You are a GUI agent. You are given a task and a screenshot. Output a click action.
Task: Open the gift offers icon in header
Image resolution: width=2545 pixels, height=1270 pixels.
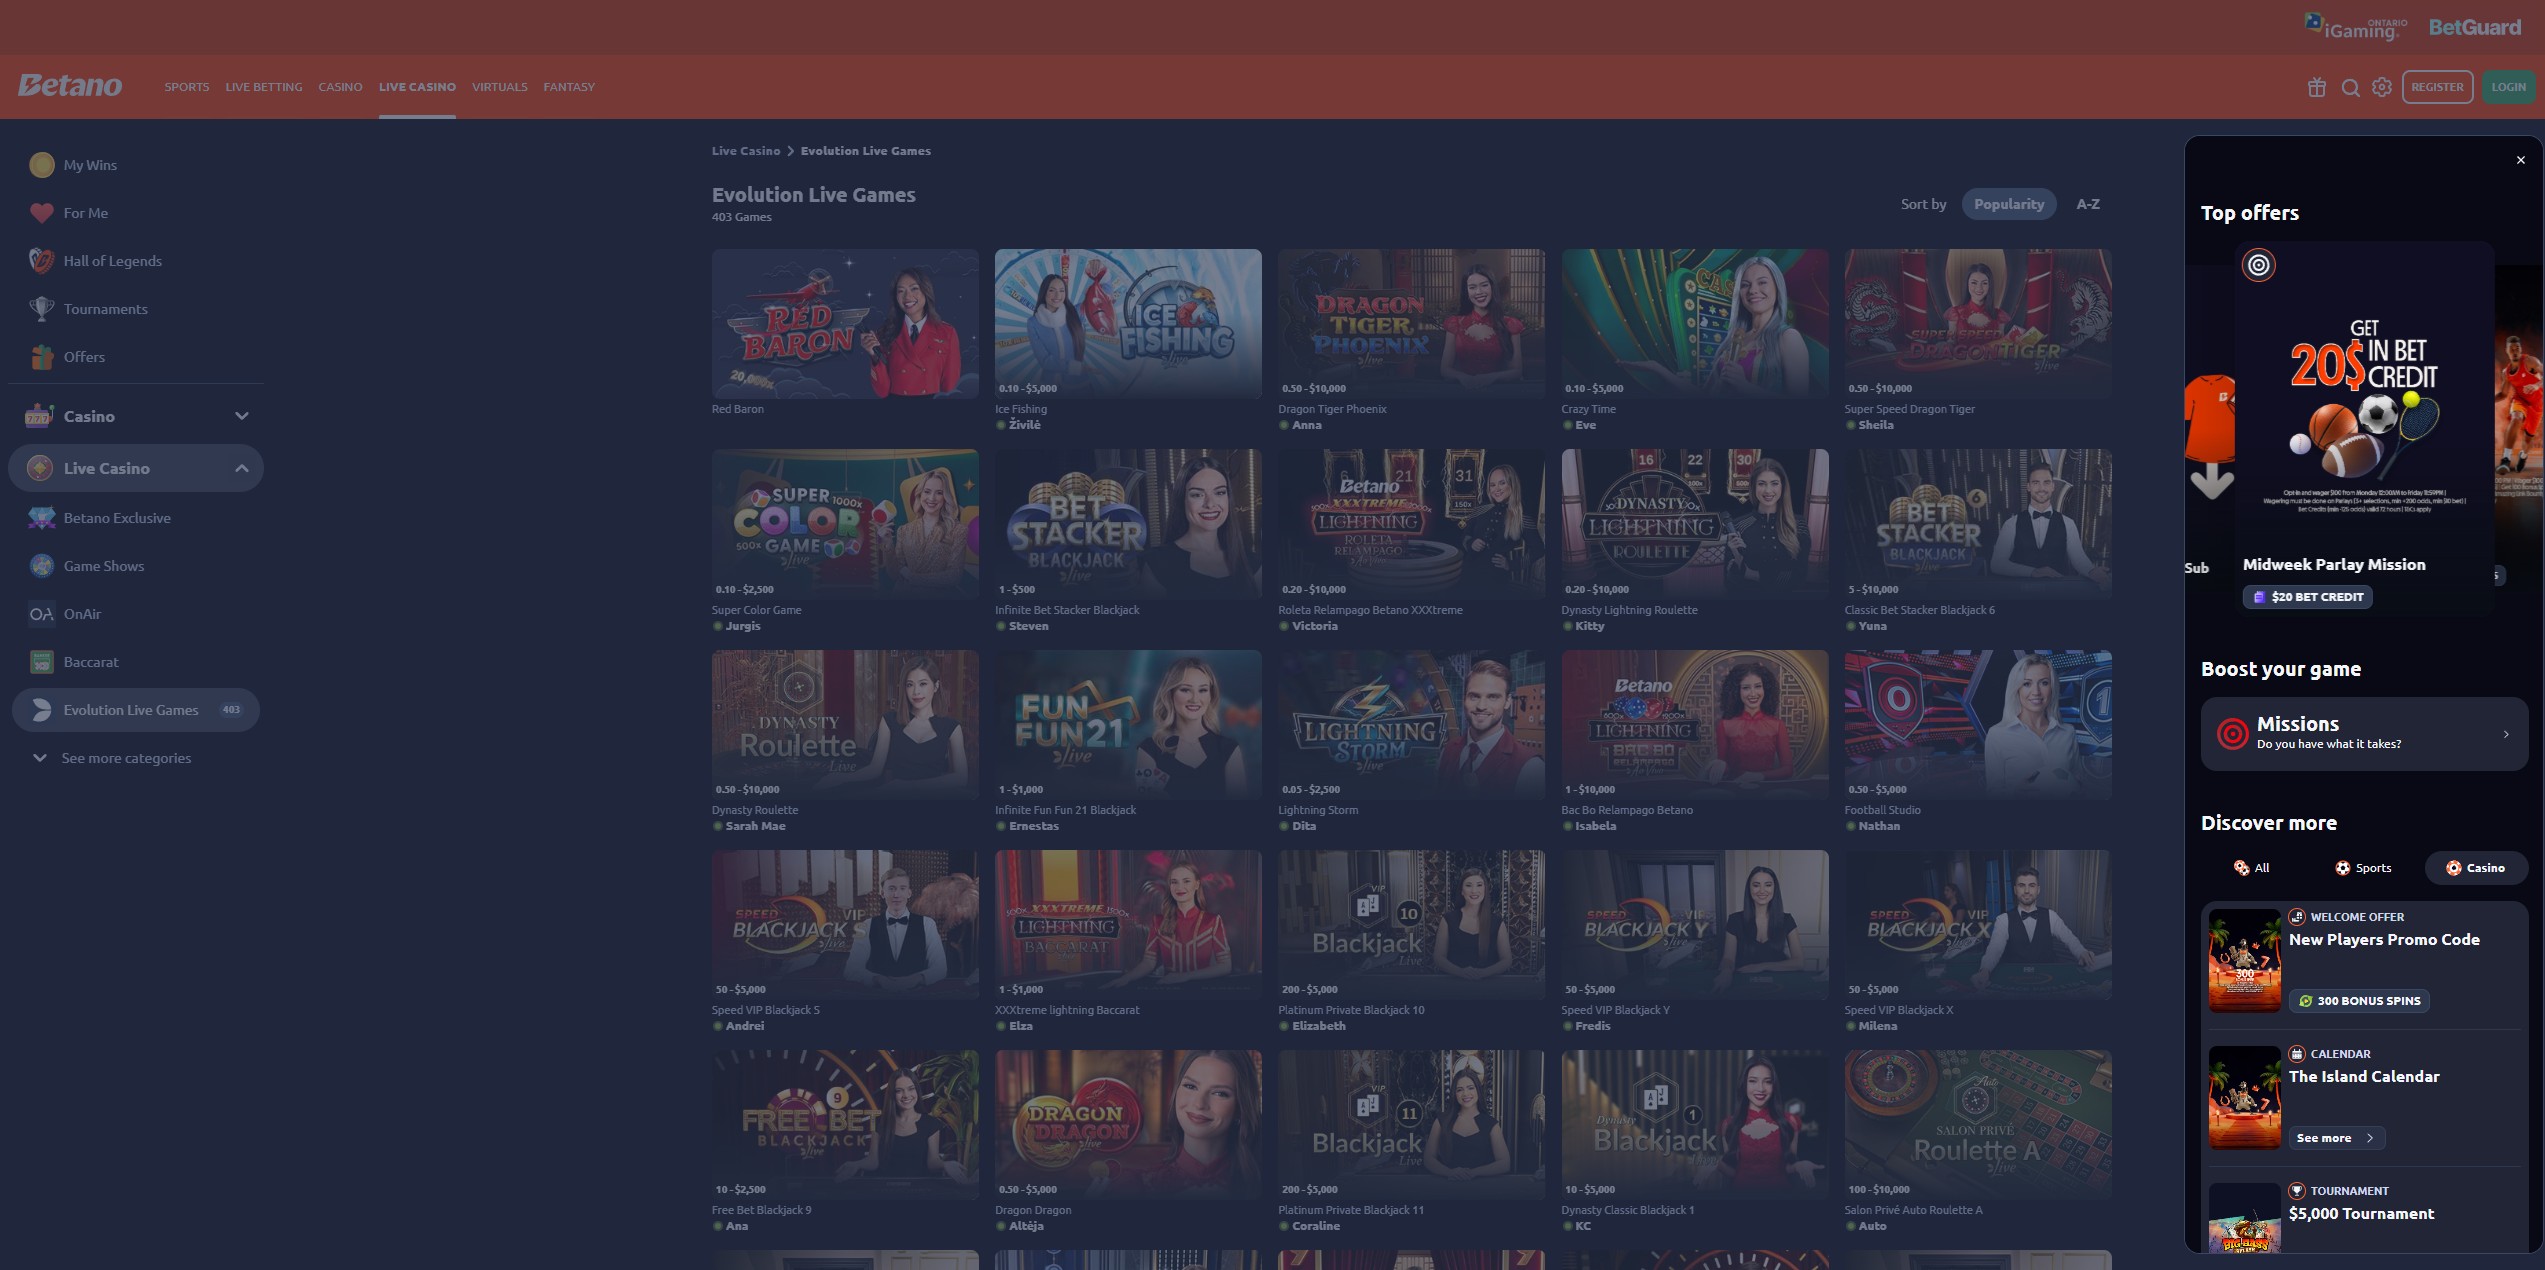(2316, 87)
